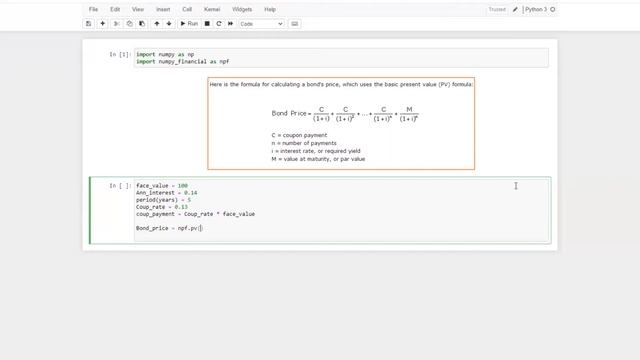Click the 'face_value = 100' line

pos(162,186)
